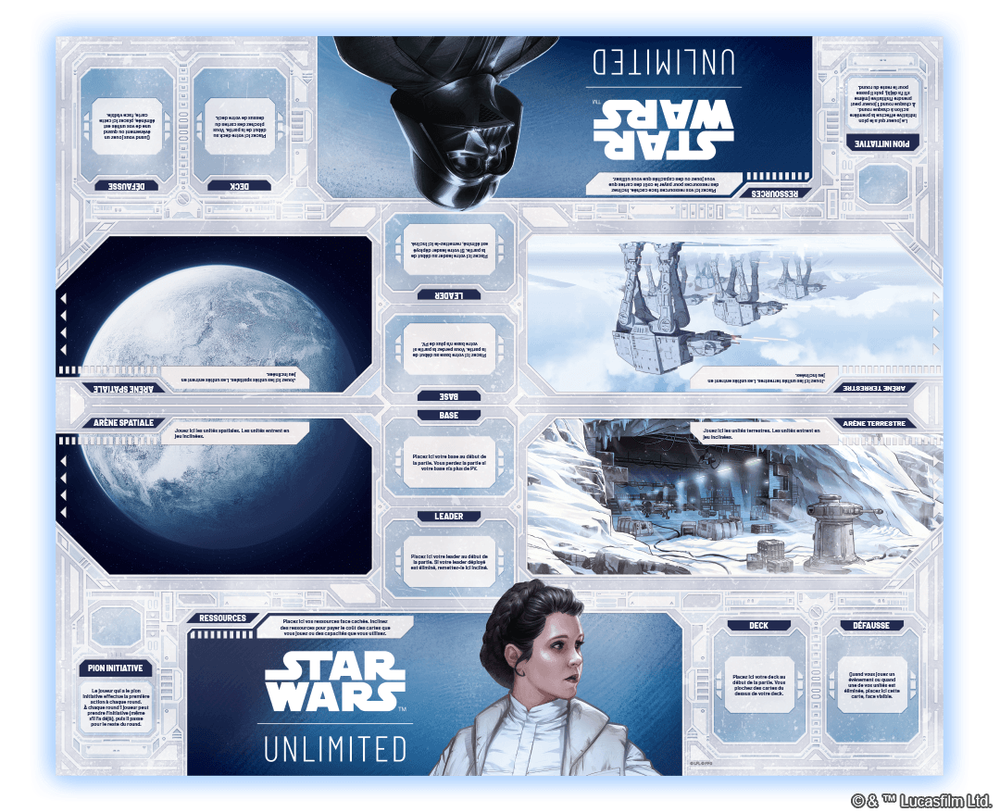Image resolution: width=1000 pixels, height=811 pixels.
Task: Click the upright Star Wars logo
Action: click(x=334, y=683)
